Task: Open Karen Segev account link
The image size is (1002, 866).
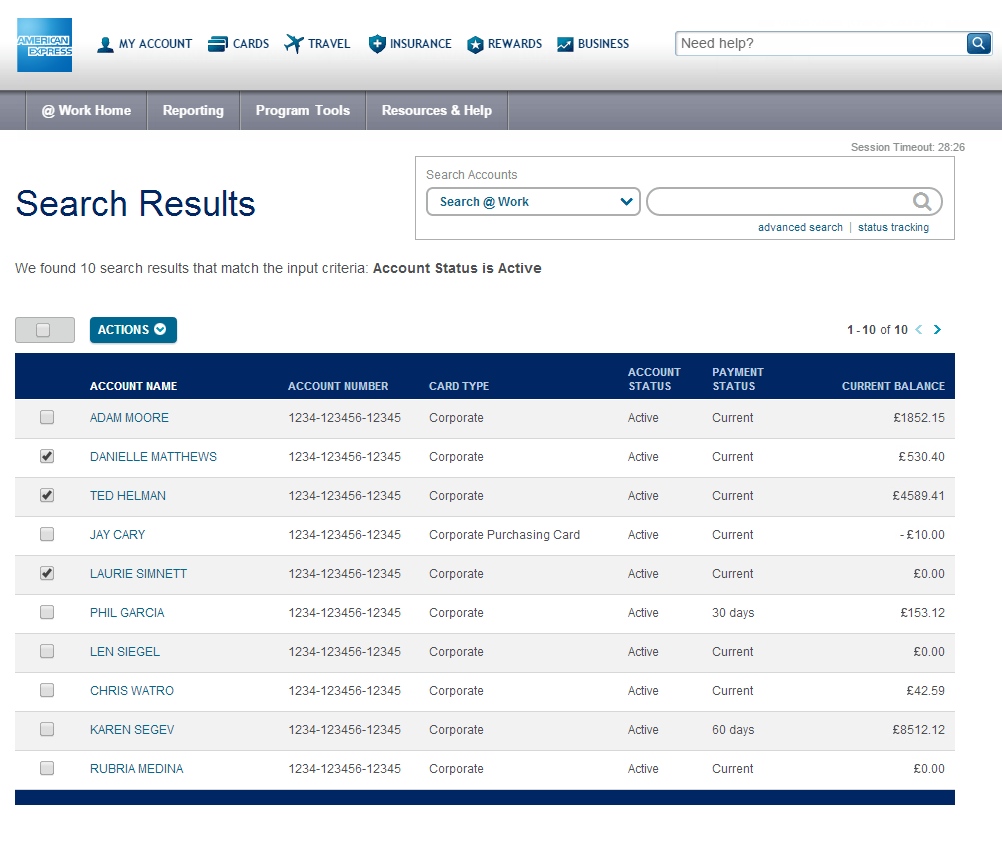Action: [132, 730]
